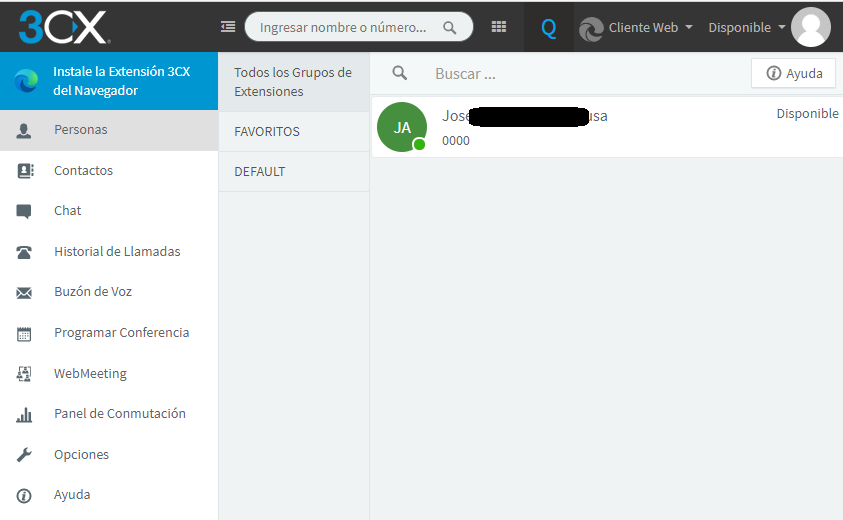Open Contactos in the sidebar
843x520 pixels.
83,171
